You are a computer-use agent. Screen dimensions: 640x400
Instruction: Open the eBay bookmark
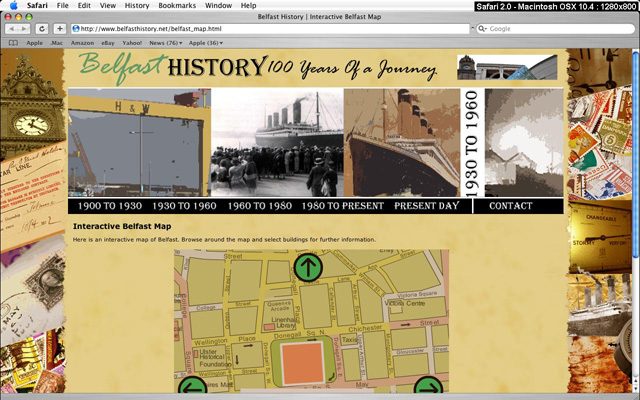[108, 43]
